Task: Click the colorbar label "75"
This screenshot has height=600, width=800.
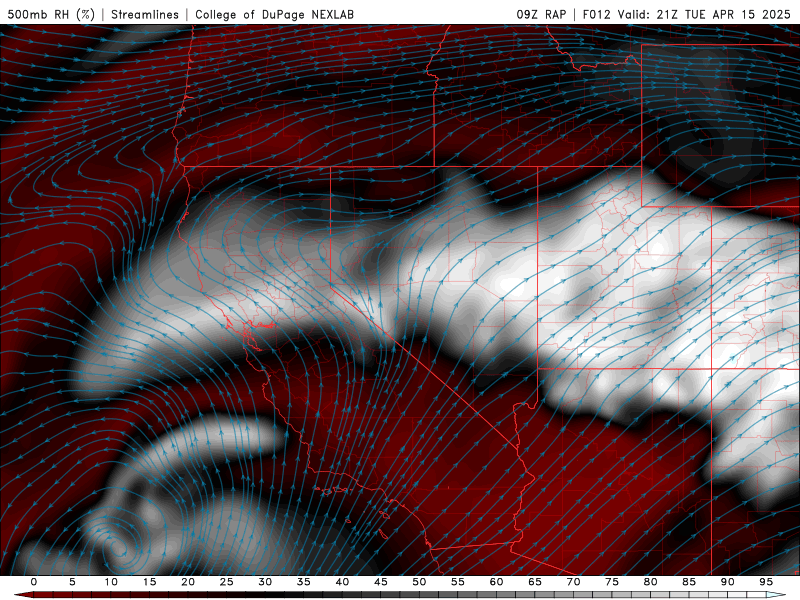Action: (x=612, y=582)
